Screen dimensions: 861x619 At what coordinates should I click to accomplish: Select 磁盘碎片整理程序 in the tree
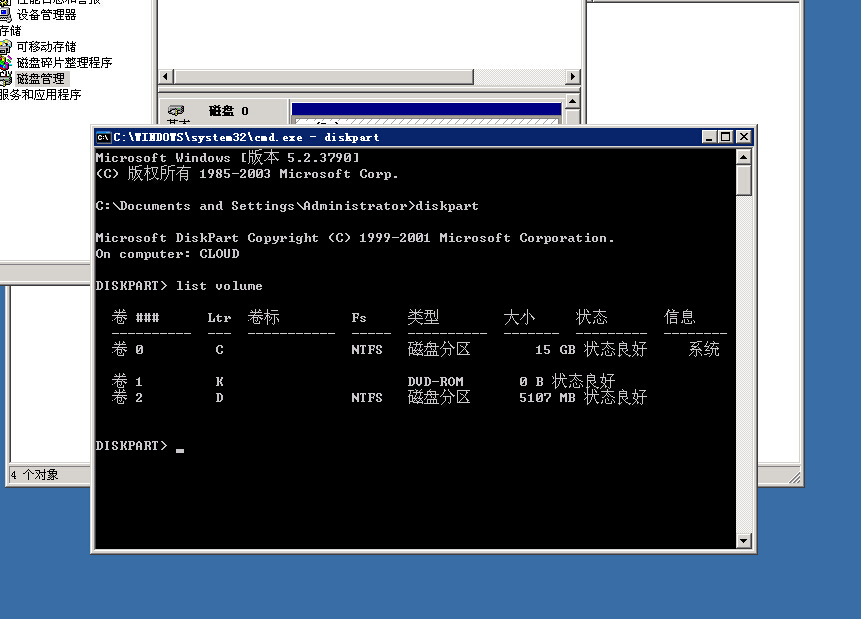[x=64, y=63]
